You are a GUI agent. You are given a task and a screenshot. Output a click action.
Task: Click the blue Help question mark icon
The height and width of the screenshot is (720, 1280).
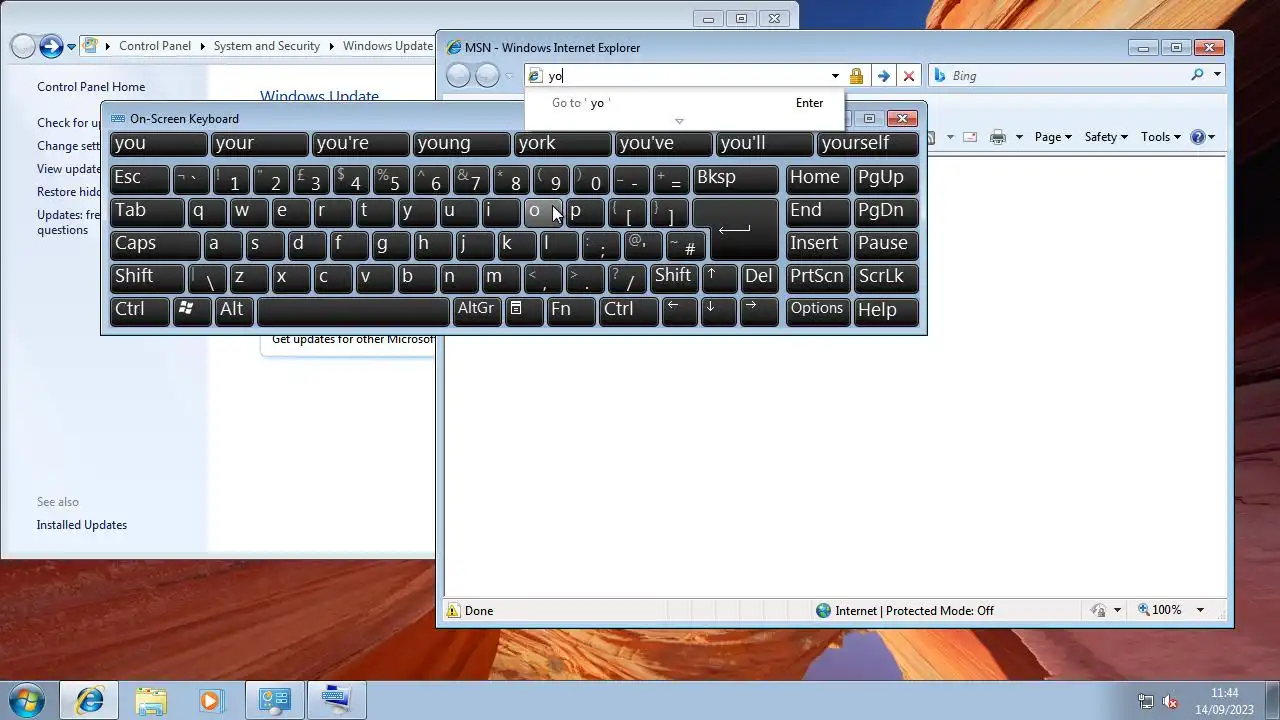pyautogui.click(x=1198, y=137)
